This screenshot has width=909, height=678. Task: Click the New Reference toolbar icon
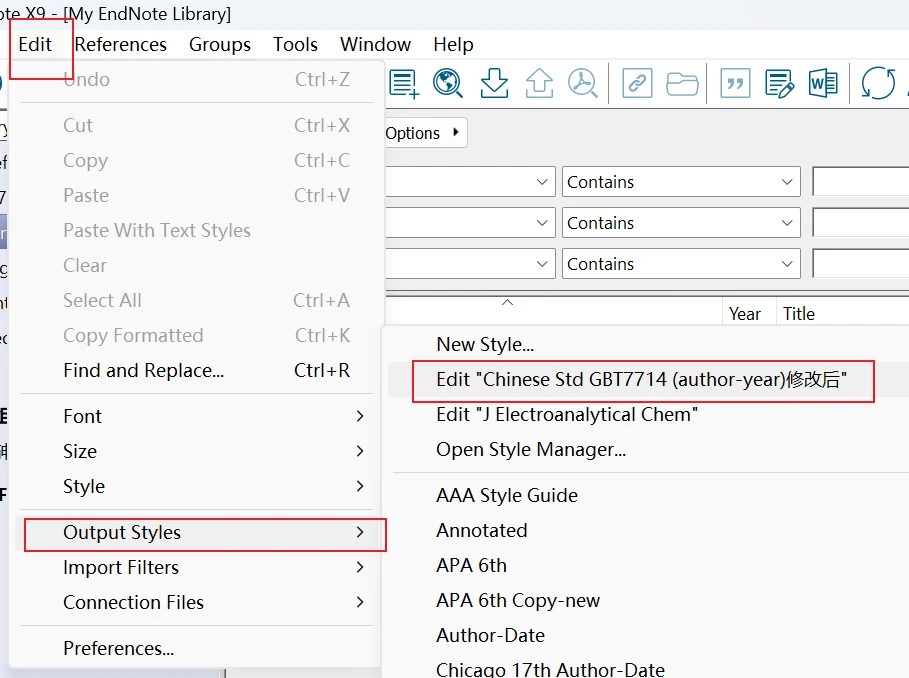pyautogui.click(x=404, y=83)
